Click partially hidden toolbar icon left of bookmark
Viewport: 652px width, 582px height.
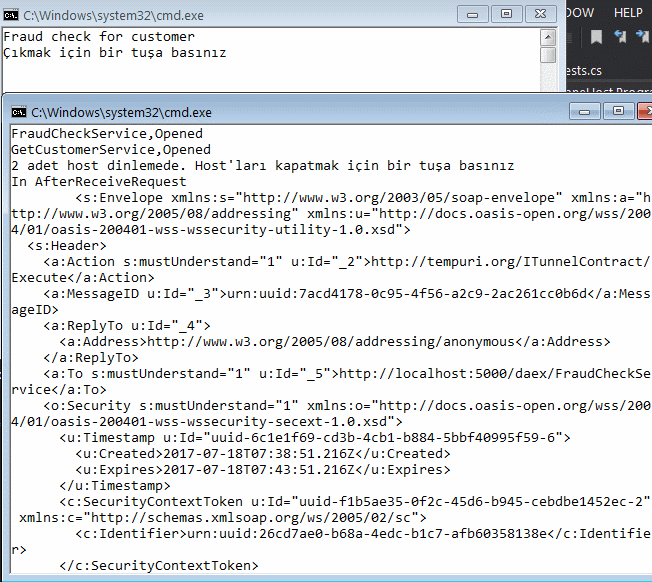tap(572, 37)
